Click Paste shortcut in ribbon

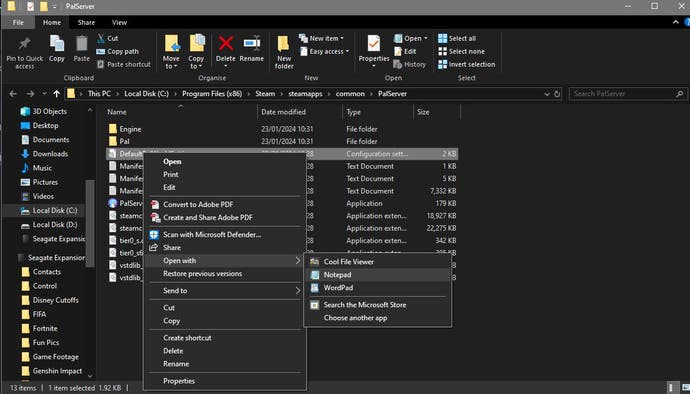coord(124,64)
